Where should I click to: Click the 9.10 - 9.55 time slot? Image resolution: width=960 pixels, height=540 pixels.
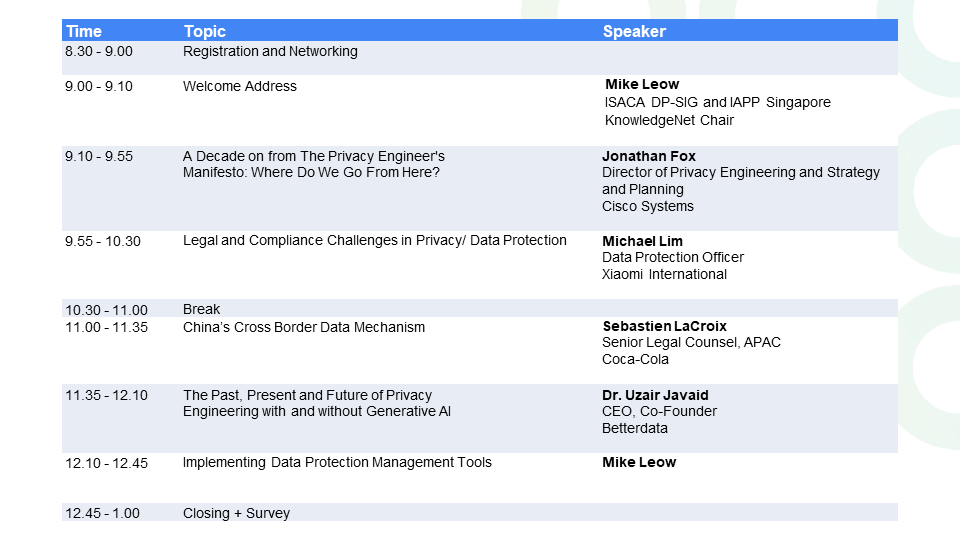(99, 157)
